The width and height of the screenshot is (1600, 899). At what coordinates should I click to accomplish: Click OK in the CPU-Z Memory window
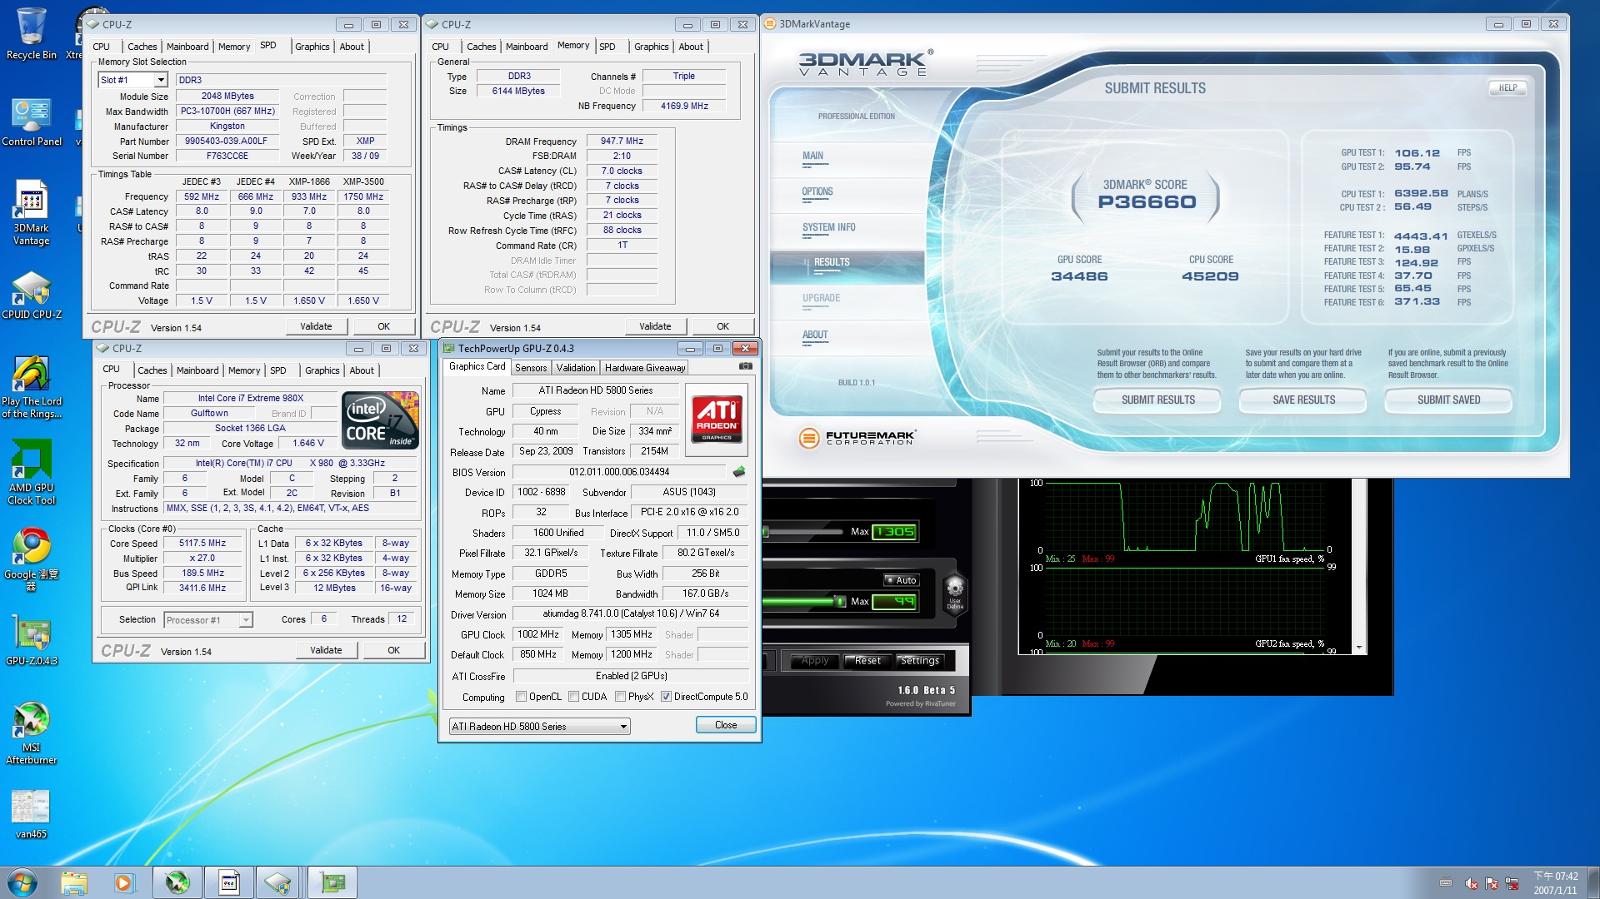coord(723,327)
